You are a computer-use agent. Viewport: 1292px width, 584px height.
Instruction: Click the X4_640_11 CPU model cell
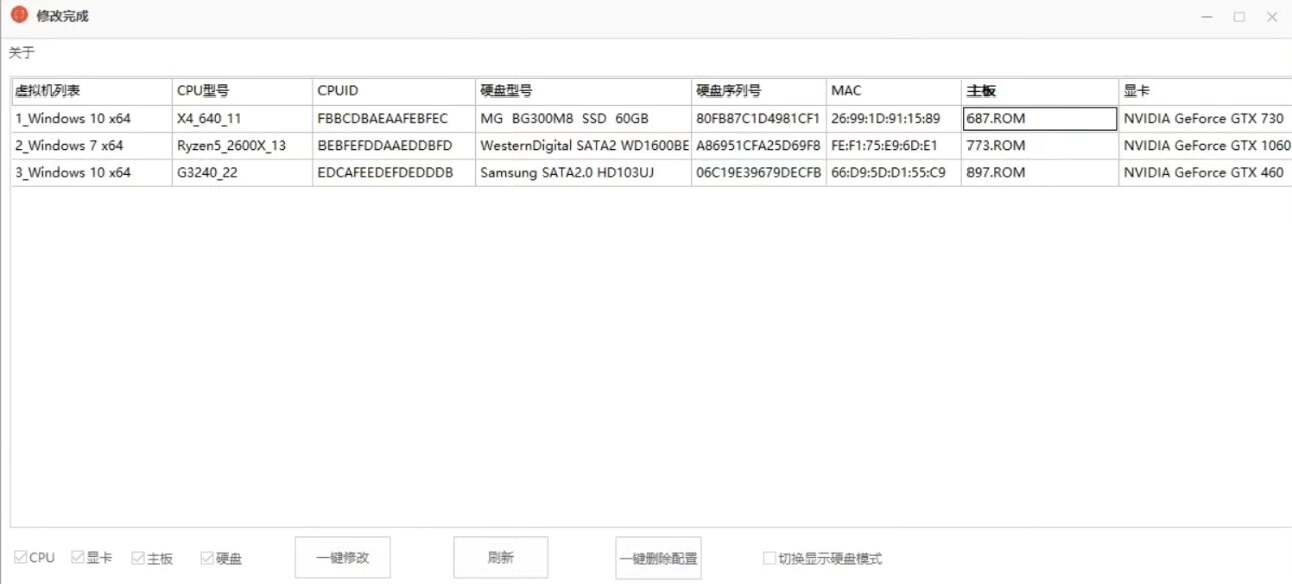[x=242, y=118]
